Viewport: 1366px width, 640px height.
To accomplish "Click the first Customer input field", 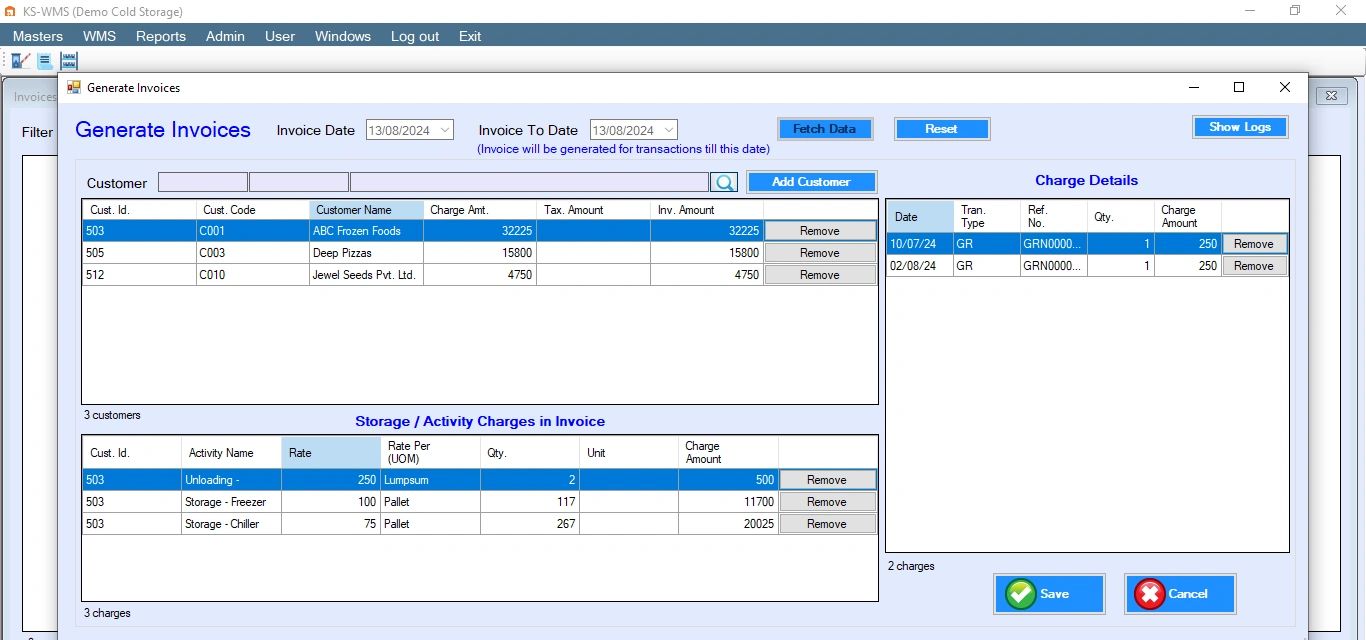I will pyautogui.click(x=202, y=182).
